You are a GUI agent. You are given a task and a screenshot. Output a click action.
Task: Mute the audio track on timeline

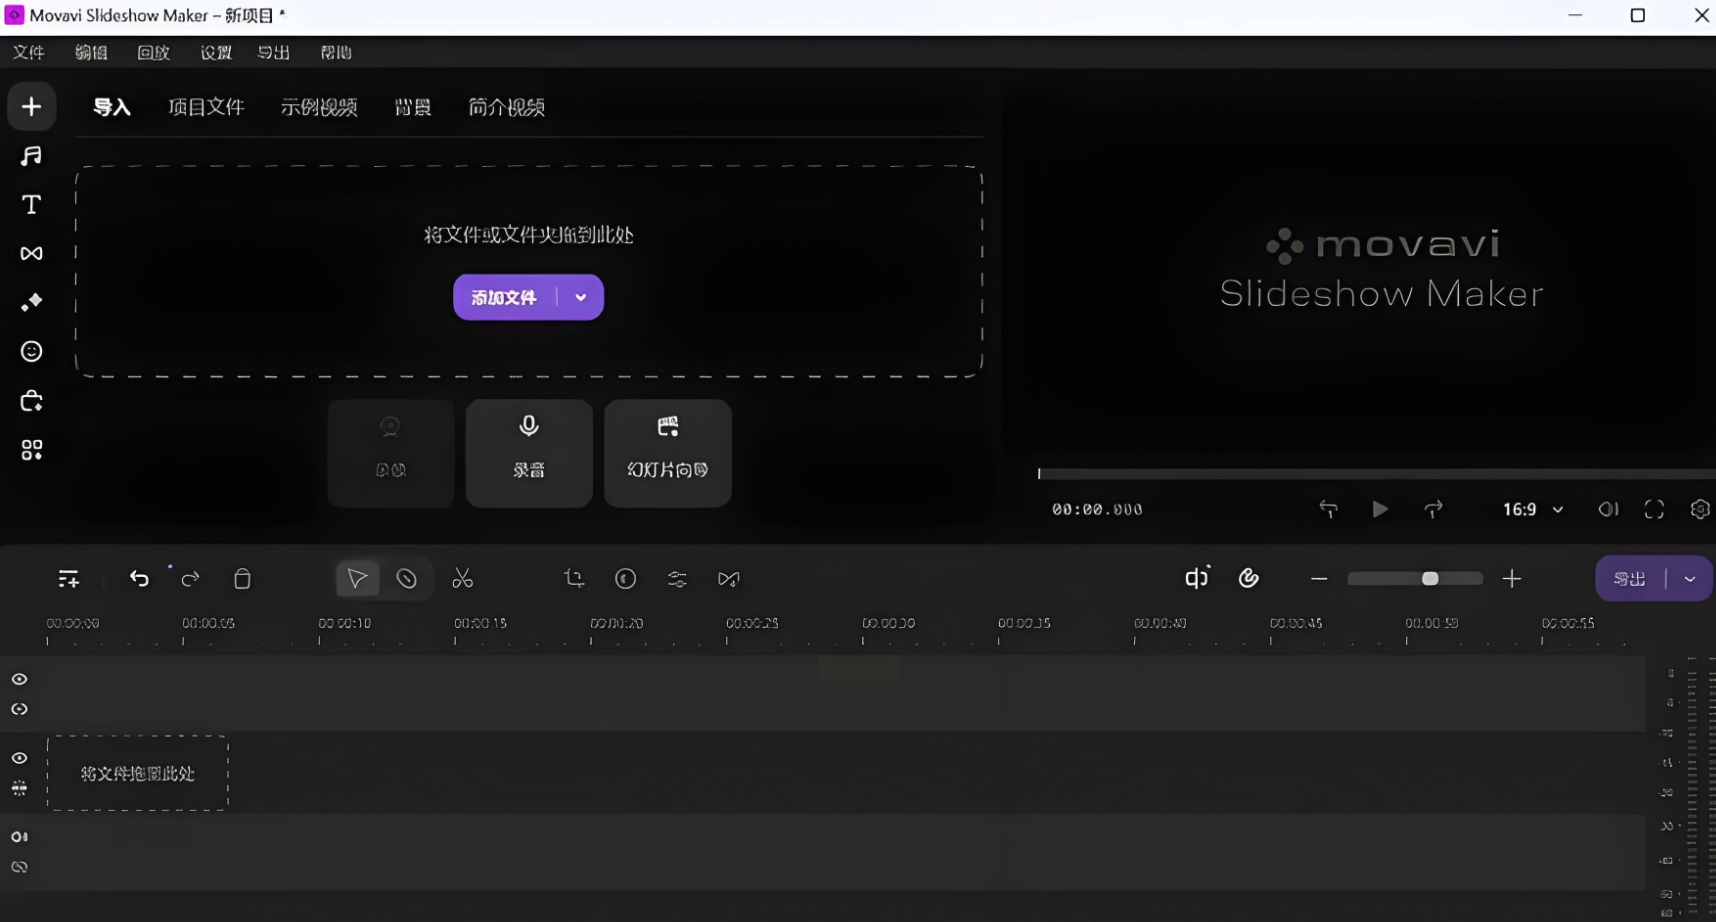[x=19, y=837]
